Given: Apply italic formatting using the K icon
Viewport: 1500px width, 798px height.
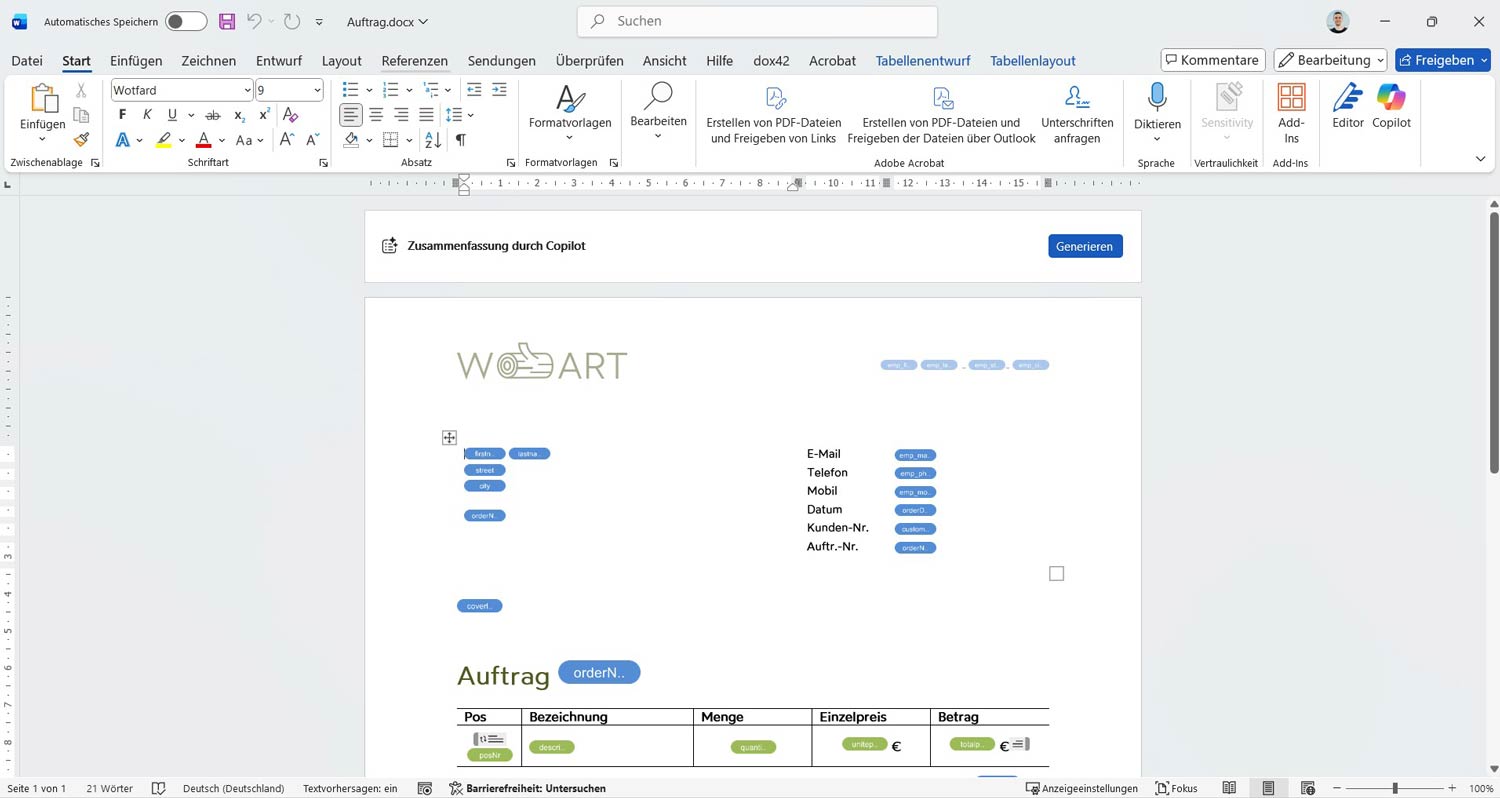Looking at the screenshot, I should pyautogui.click(x=146, y=114).
